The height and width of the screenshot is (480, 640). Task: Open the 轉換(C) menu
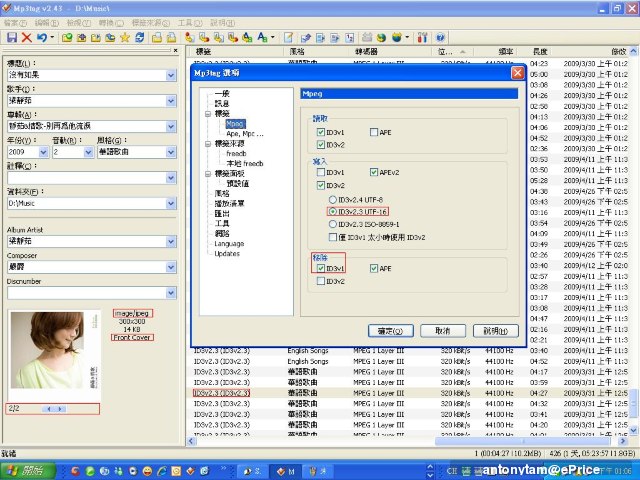coord(111,23)
